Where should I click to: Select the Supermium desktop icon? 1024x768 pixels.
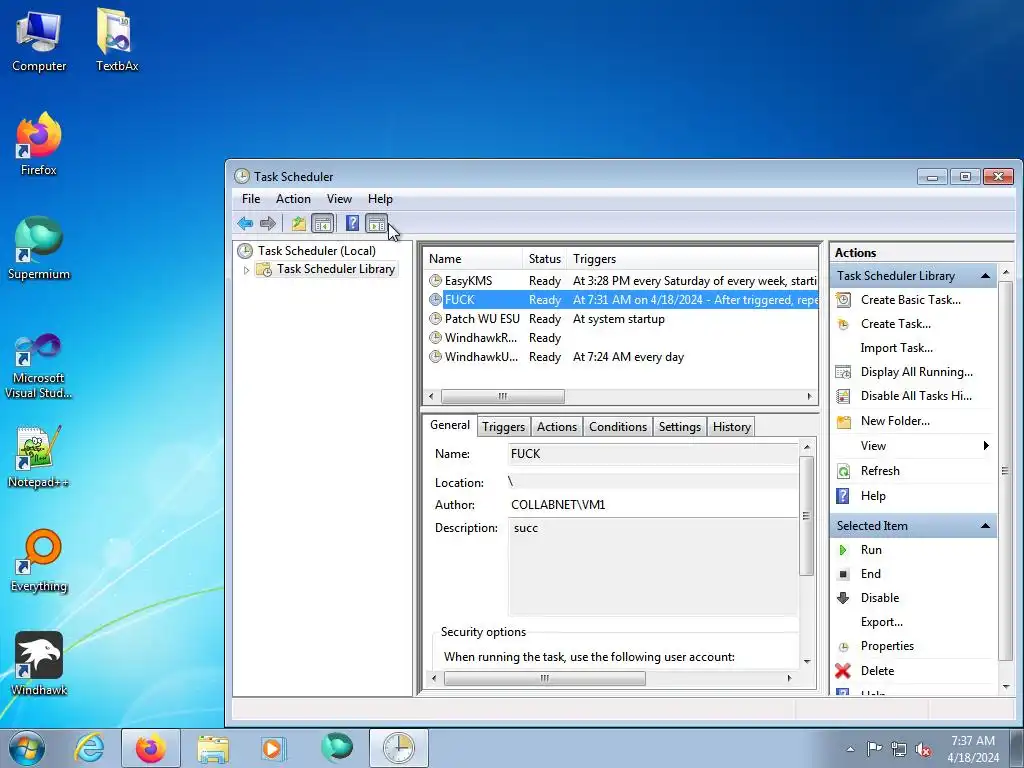click(x=39, y=248)
